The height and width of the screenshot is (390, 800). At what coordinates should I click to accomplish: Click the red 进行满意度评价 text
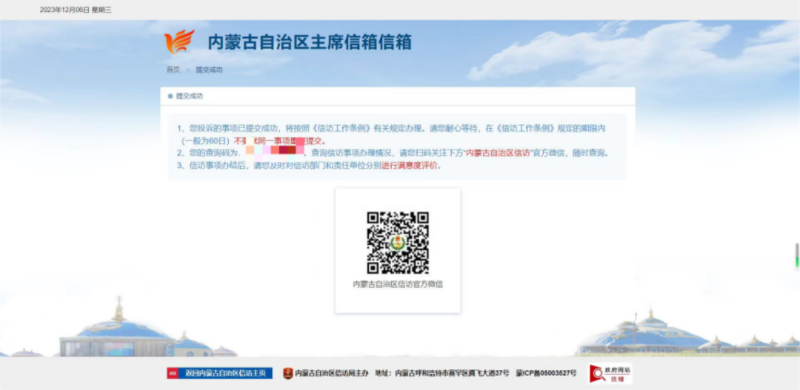coord(409,166)
